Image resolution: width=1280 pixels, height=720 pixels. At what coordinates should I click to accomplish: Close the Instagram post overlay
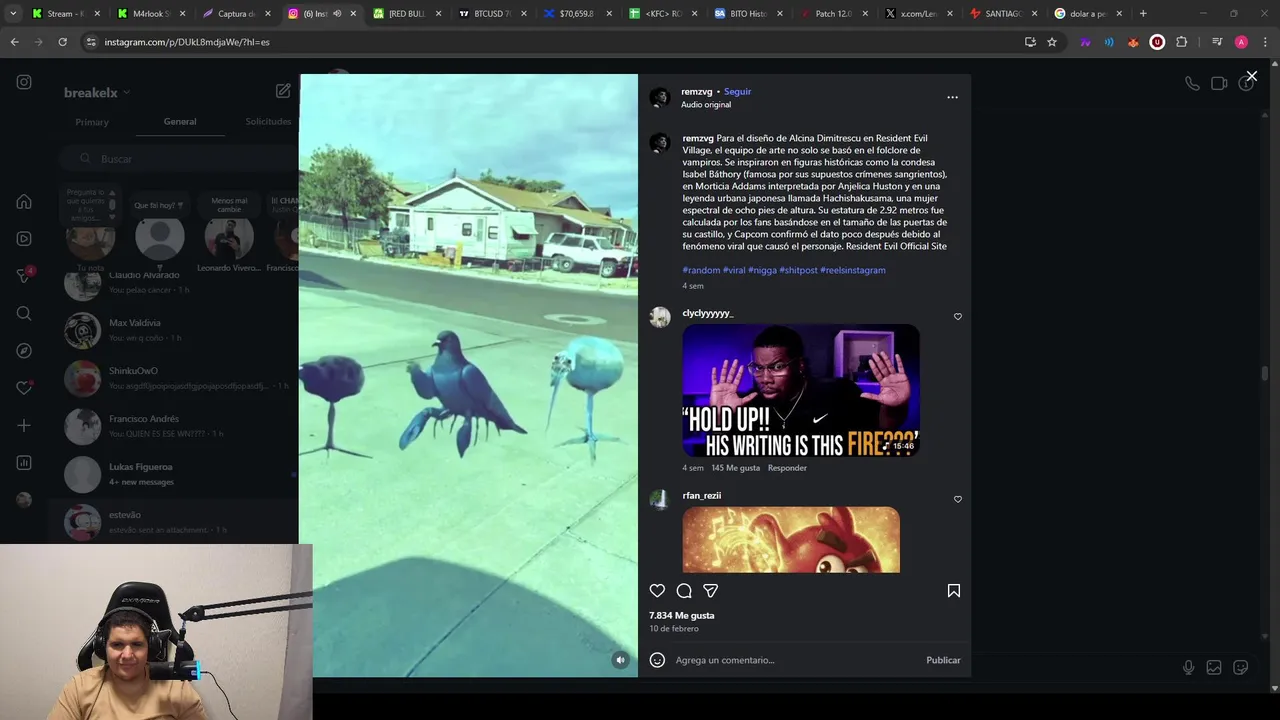(x=1251, y=76)
